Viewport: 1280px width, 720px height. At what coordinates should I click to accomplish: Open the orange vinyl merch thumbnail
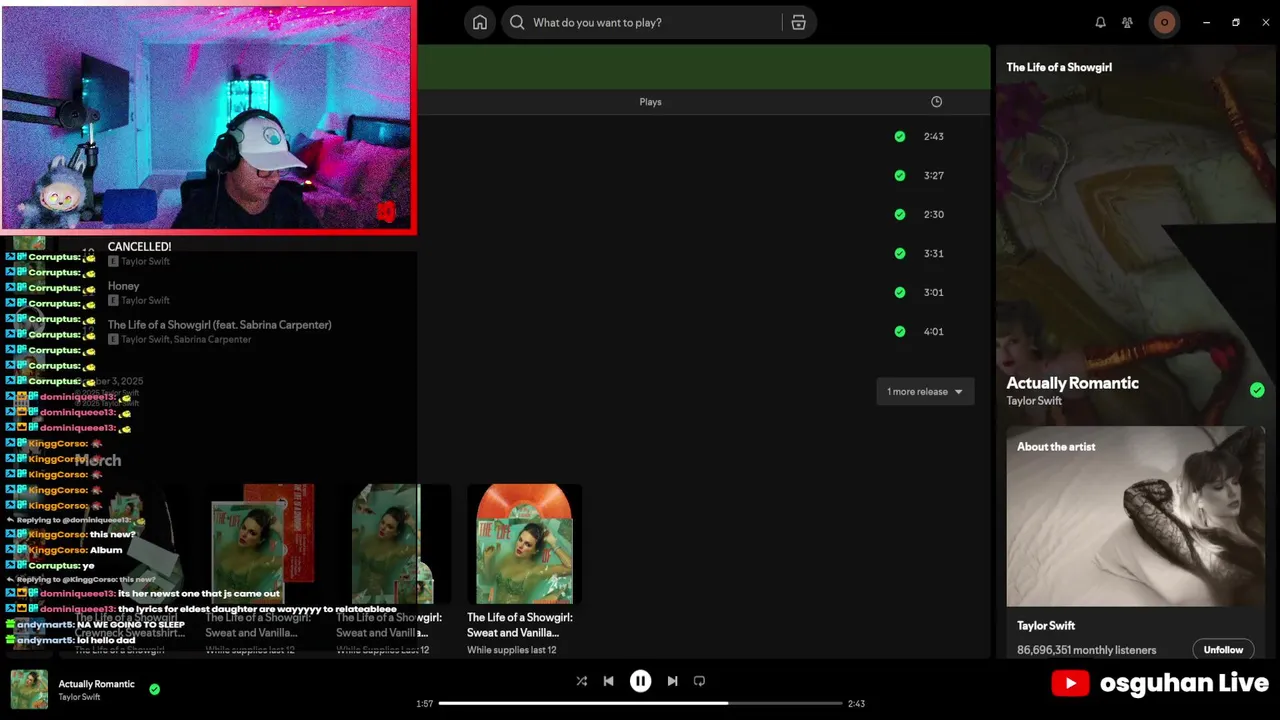tap(524, 544)
